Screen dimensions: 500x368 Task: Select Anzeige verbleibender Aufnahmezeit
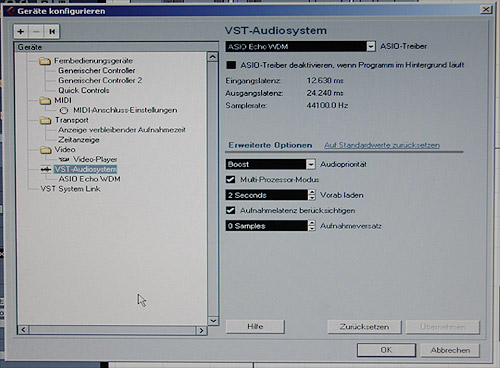pyautogui.click(x=122, y=130)
